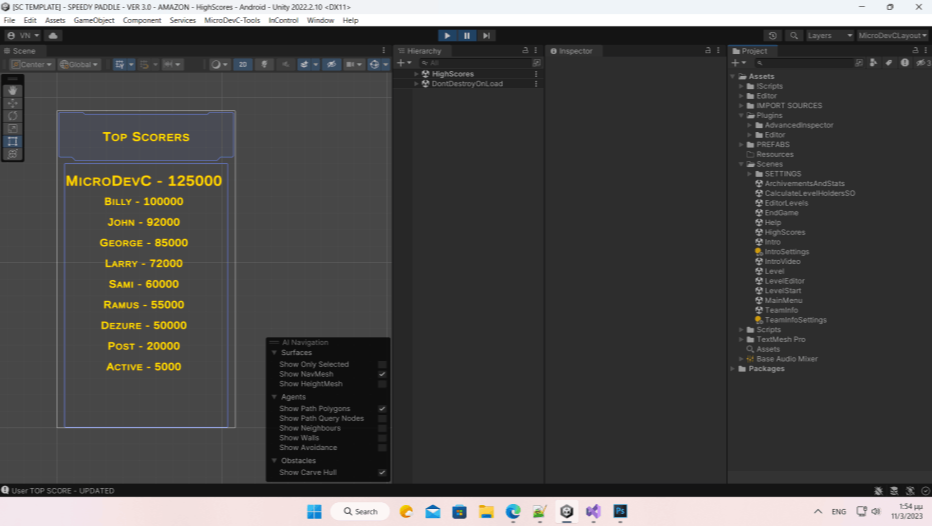932x526 pixels.
Task: Select the Hand tool in Scene view
Action: coord(13,90)
